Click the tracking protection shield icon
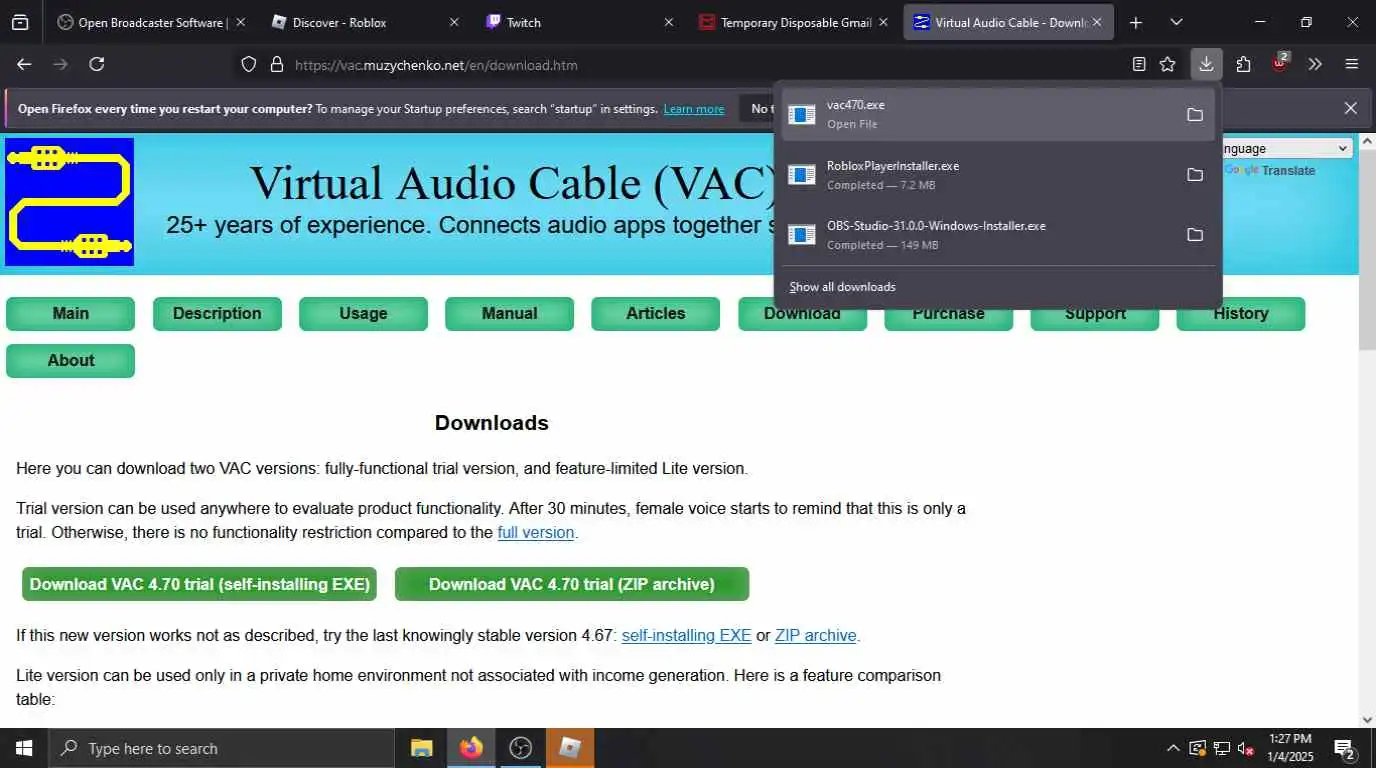 click(249, 65)
